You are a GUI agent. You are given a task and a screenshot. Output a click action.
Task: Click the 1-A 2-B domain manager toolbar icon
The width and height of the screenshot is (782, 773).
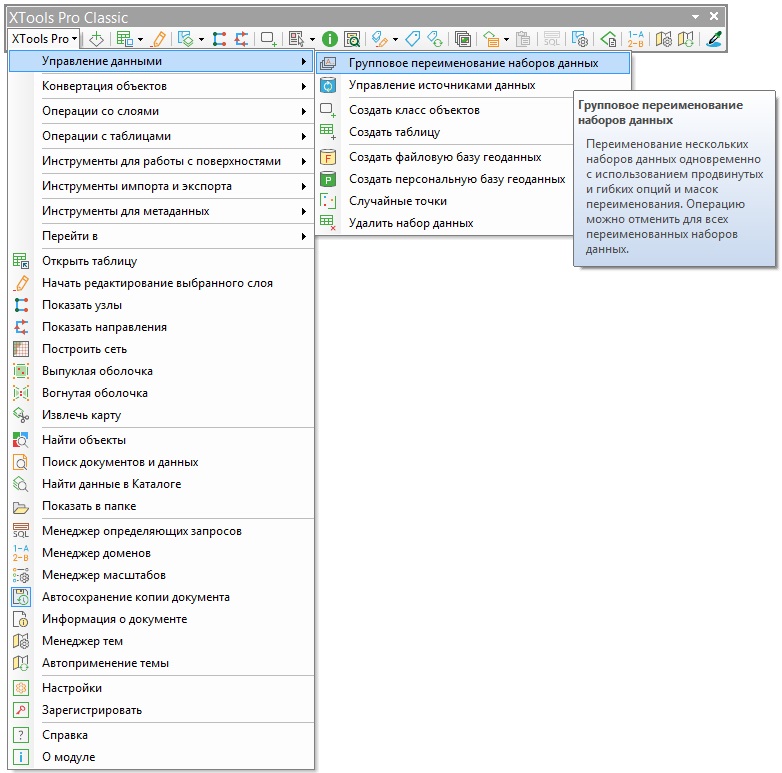coord(635,38)
